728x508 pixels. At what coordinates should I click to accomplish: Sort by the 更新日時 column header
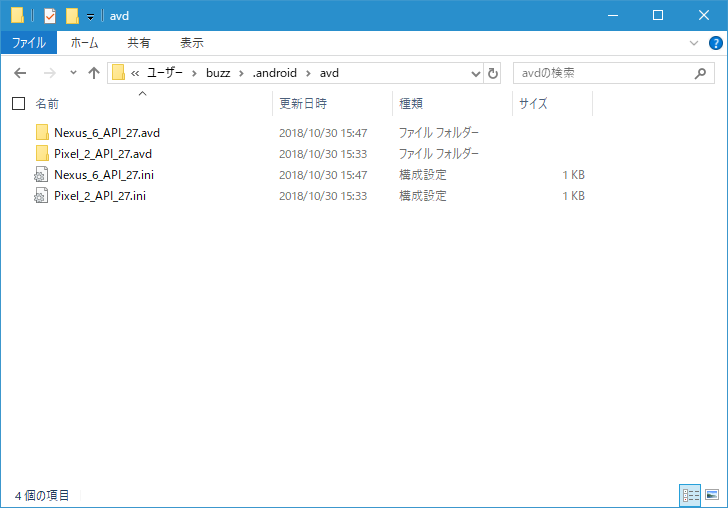[303, 103]
